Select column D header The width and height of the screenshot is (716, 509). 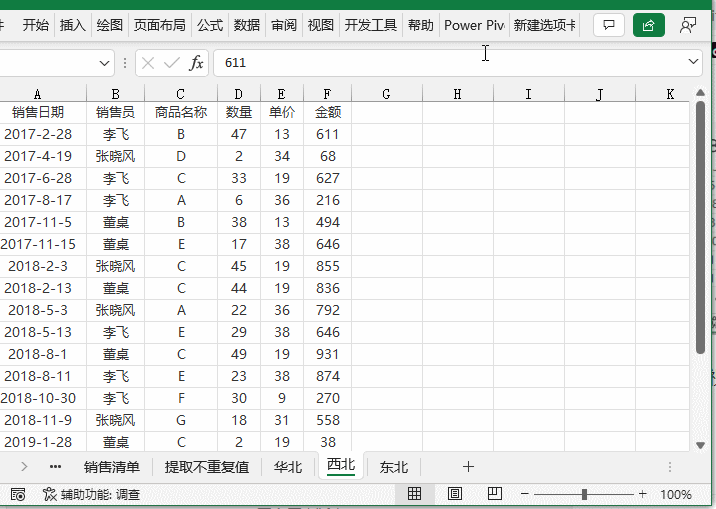click(239, 94)
